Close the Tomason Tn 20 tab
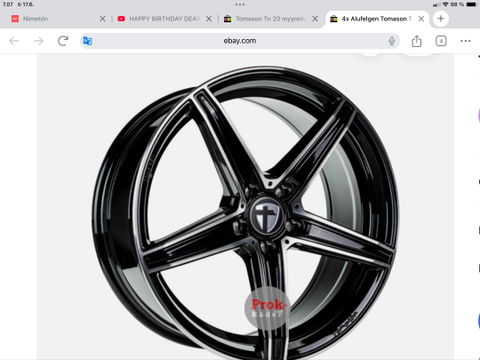This screenshot has width=480, height=360. [315, 19]
